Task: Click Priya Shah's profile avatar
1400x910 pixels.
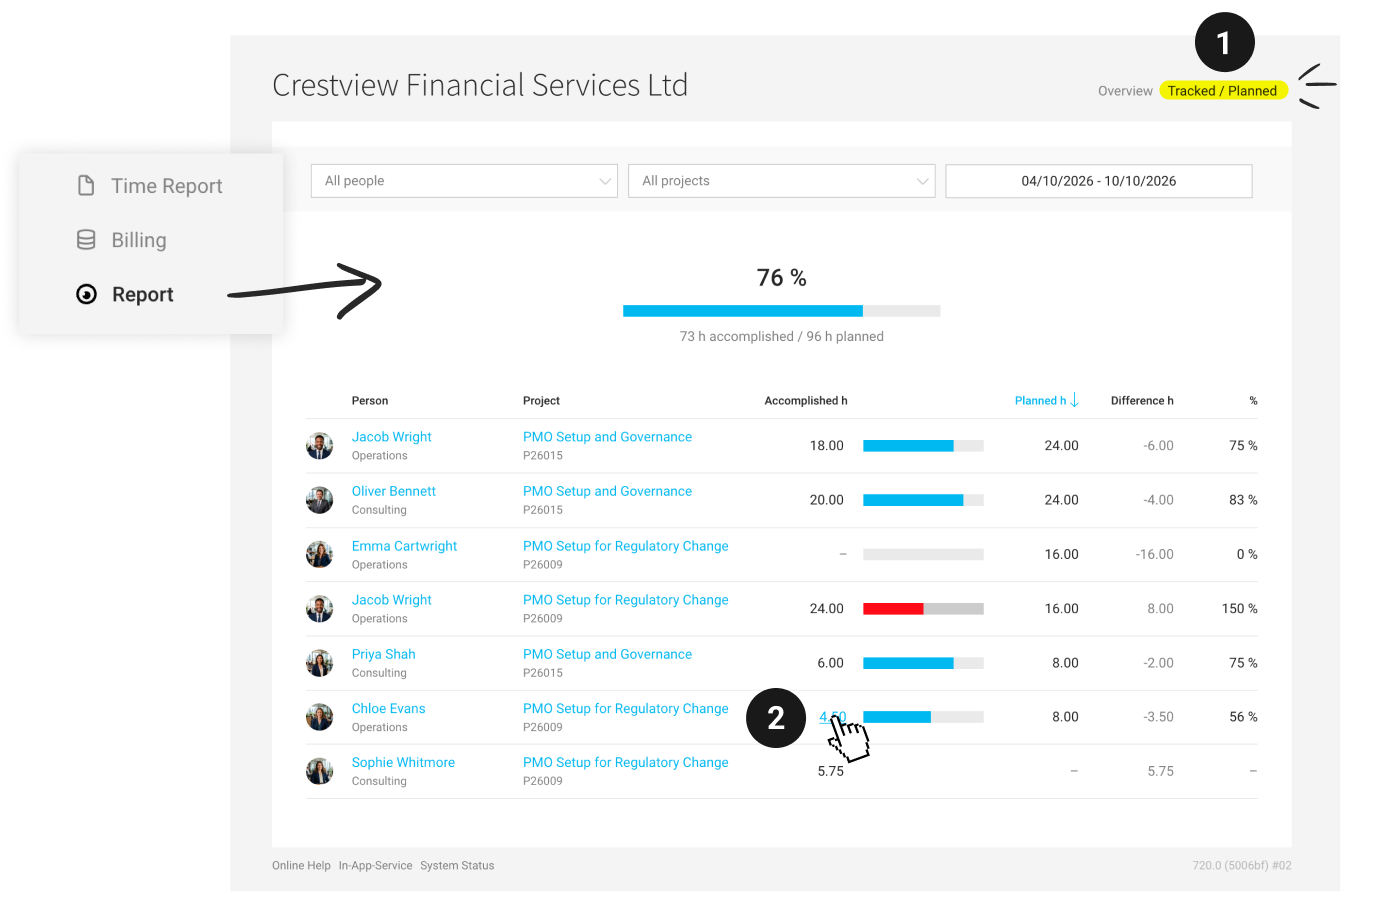Action: coord(320,663)
